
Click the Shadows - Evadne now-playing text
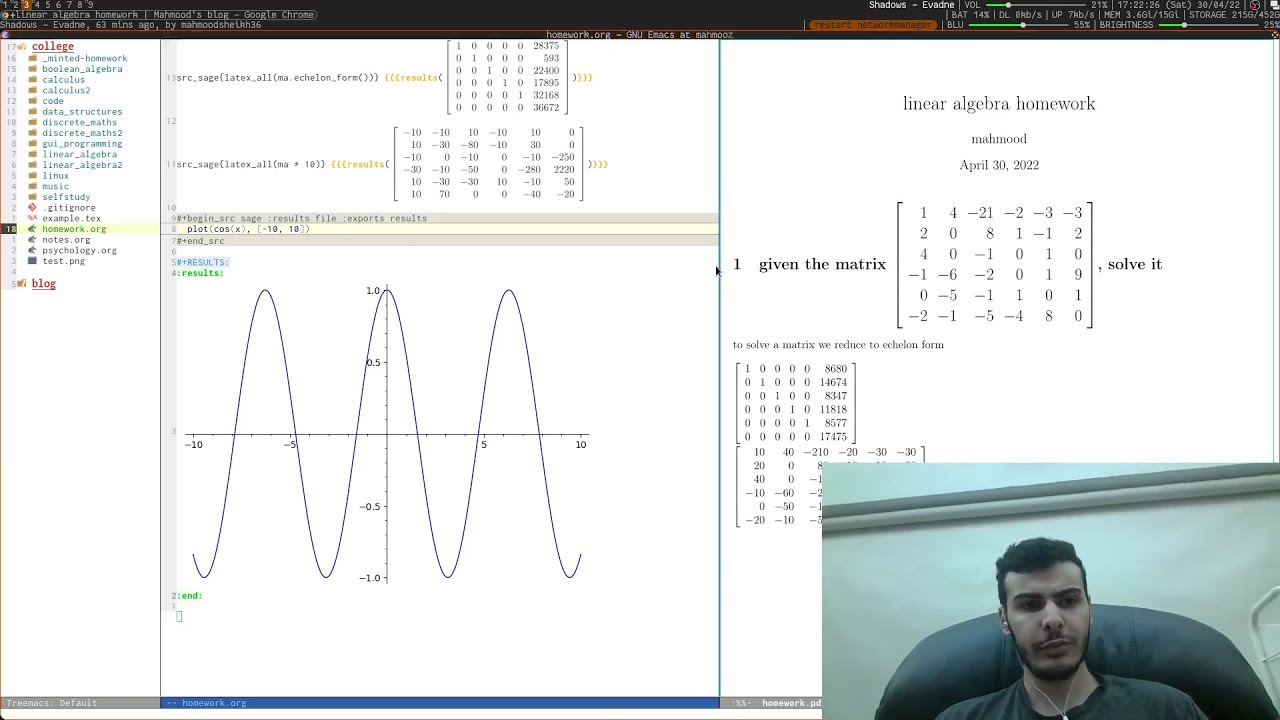tap(911, 5)
